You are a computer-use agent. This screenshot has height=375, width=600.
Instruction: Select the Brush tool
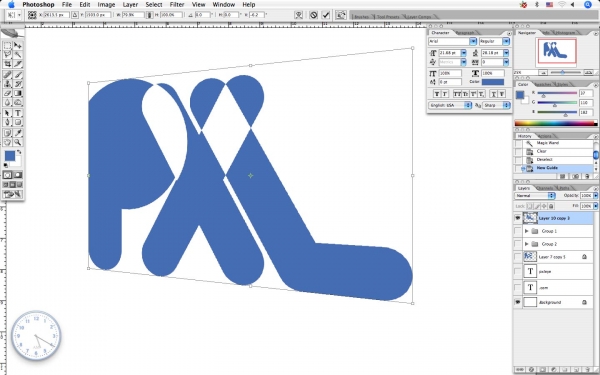pyautogui.click(x=18, y=75)
